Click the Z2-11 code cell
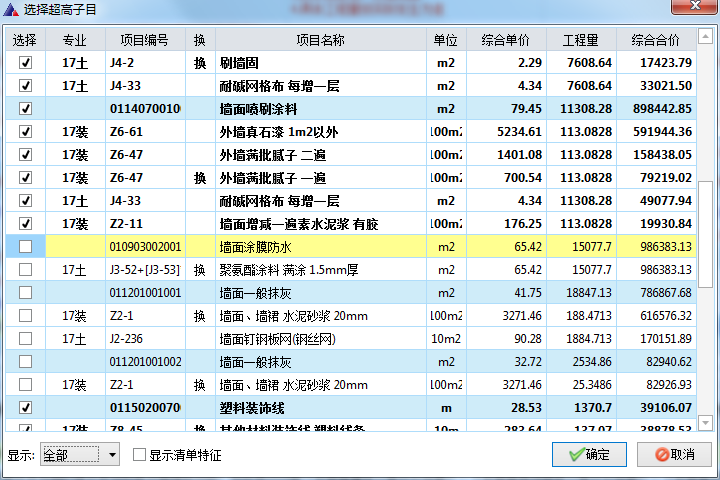This screenshot has width=720, height=480. coord(145,224)
